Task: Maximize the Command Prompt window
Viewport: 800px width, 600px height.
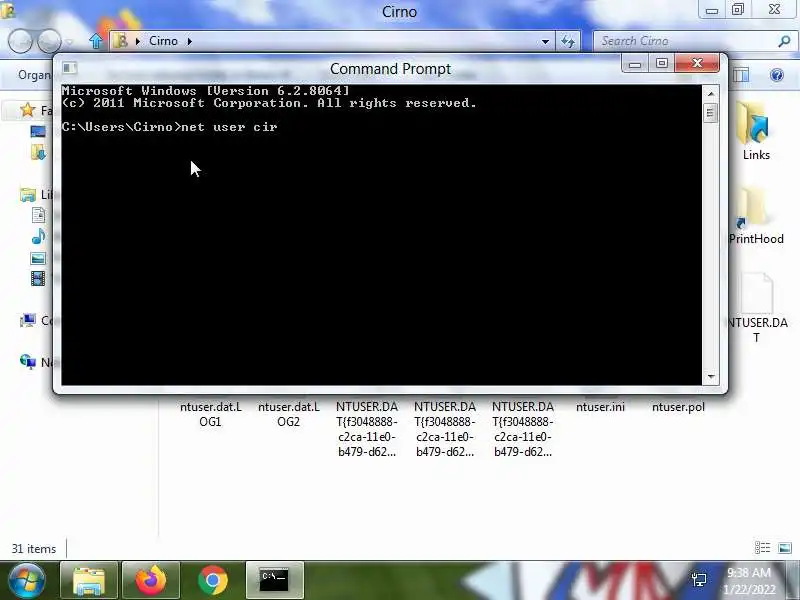Action: (x=662, y=64)
